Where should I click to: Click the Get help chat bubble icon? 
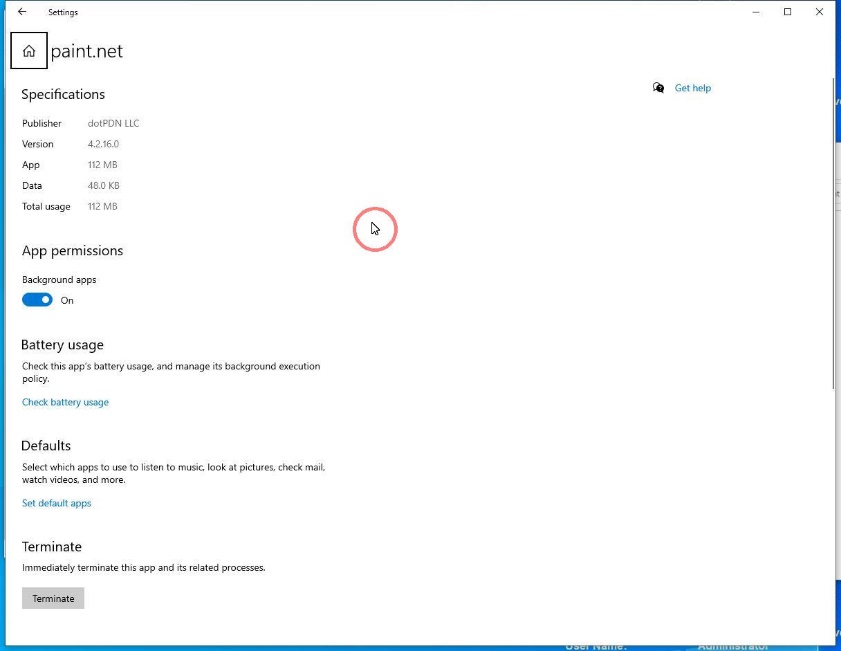pos(658,88)
